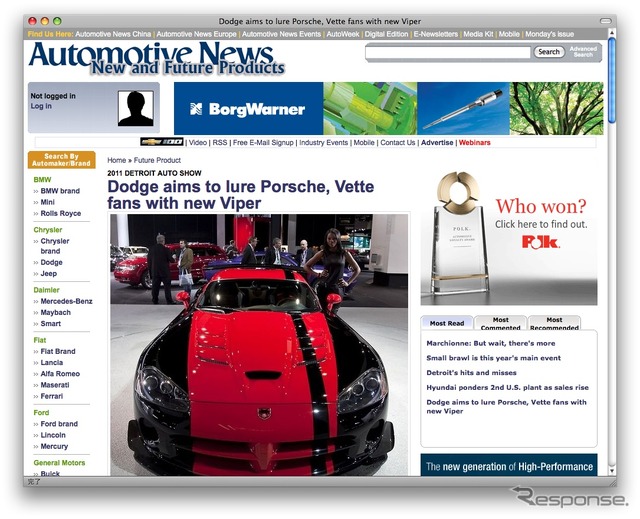This screenshot has width=640, height=519.
Task: Open Lancia in sidebar
Action: click(51, 362)
